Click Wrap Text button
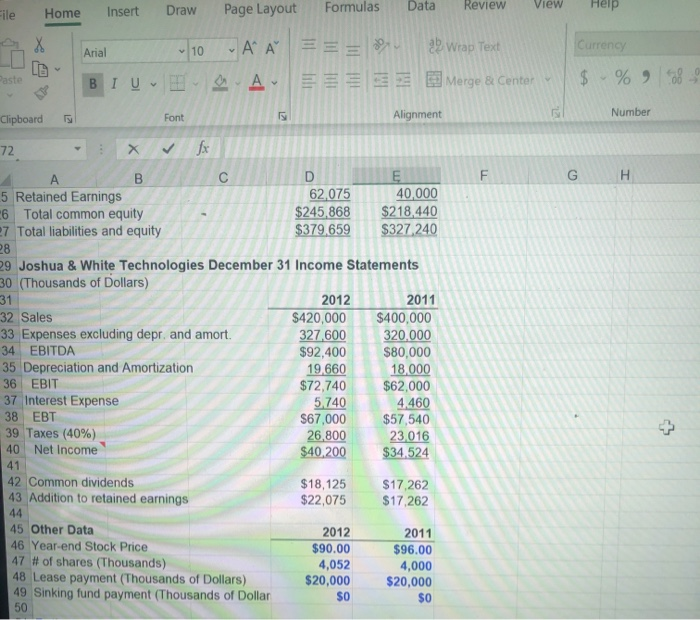This screenshot has height=620, width=700. [464, 46]
